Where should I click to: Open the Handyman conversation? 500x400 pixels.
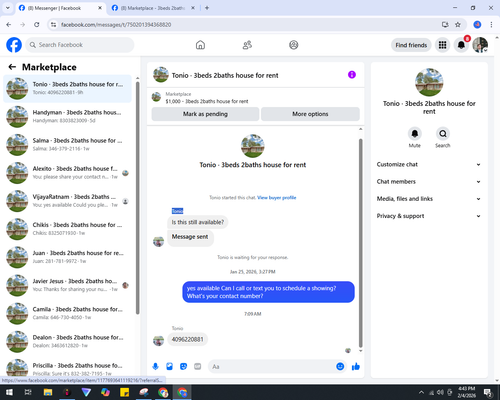[67, 117]
